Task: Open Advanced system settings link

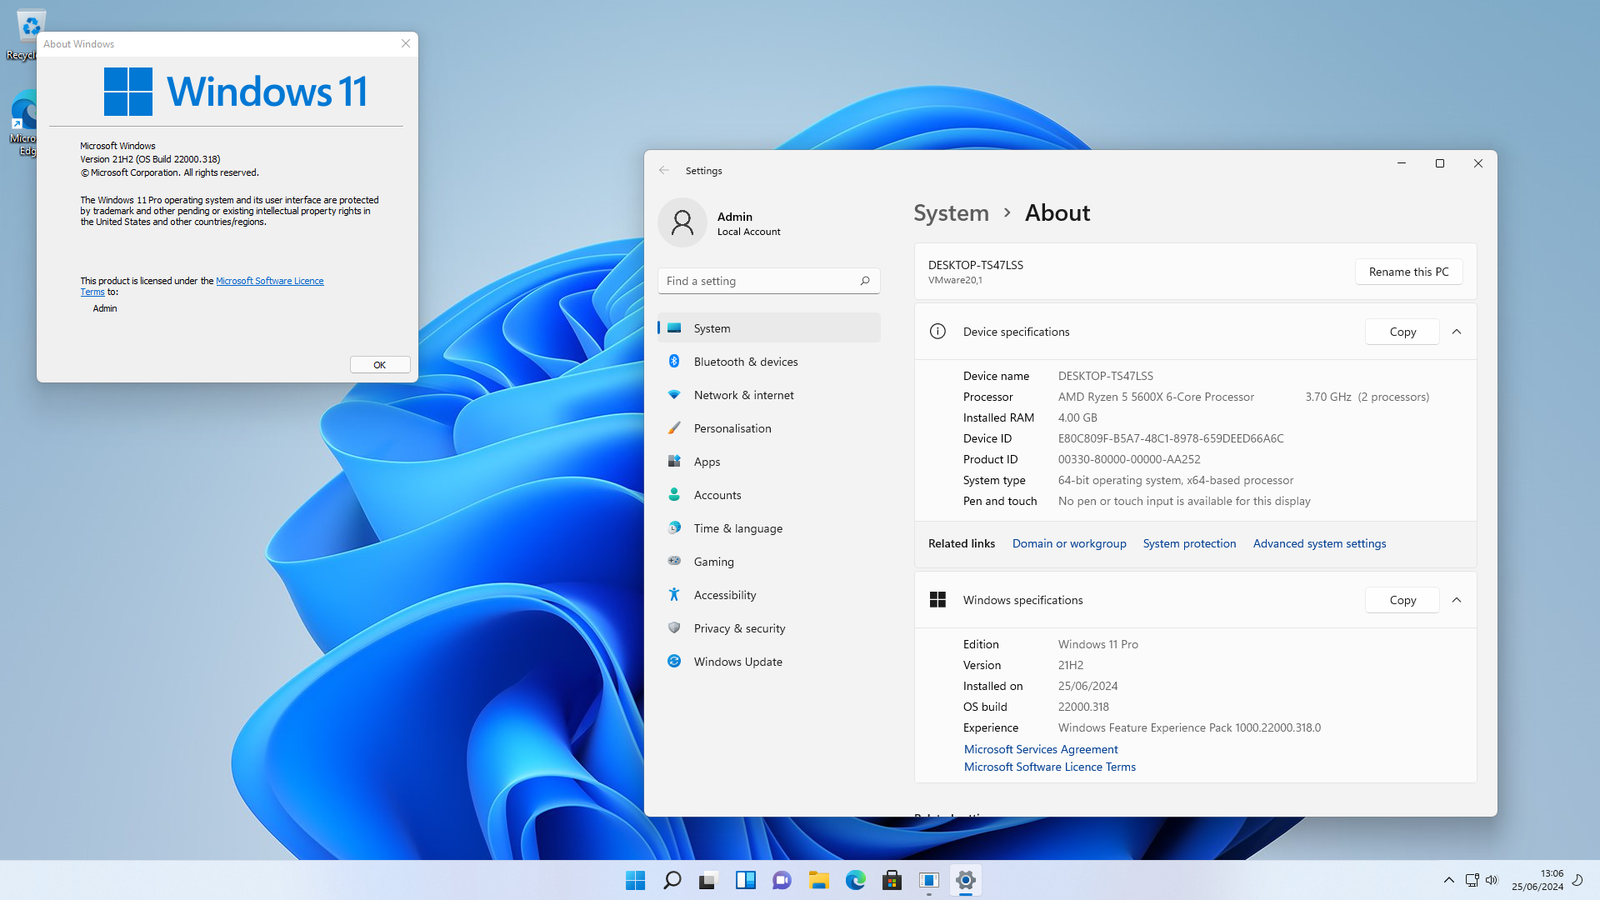Action: click(x=1319, y=544)
